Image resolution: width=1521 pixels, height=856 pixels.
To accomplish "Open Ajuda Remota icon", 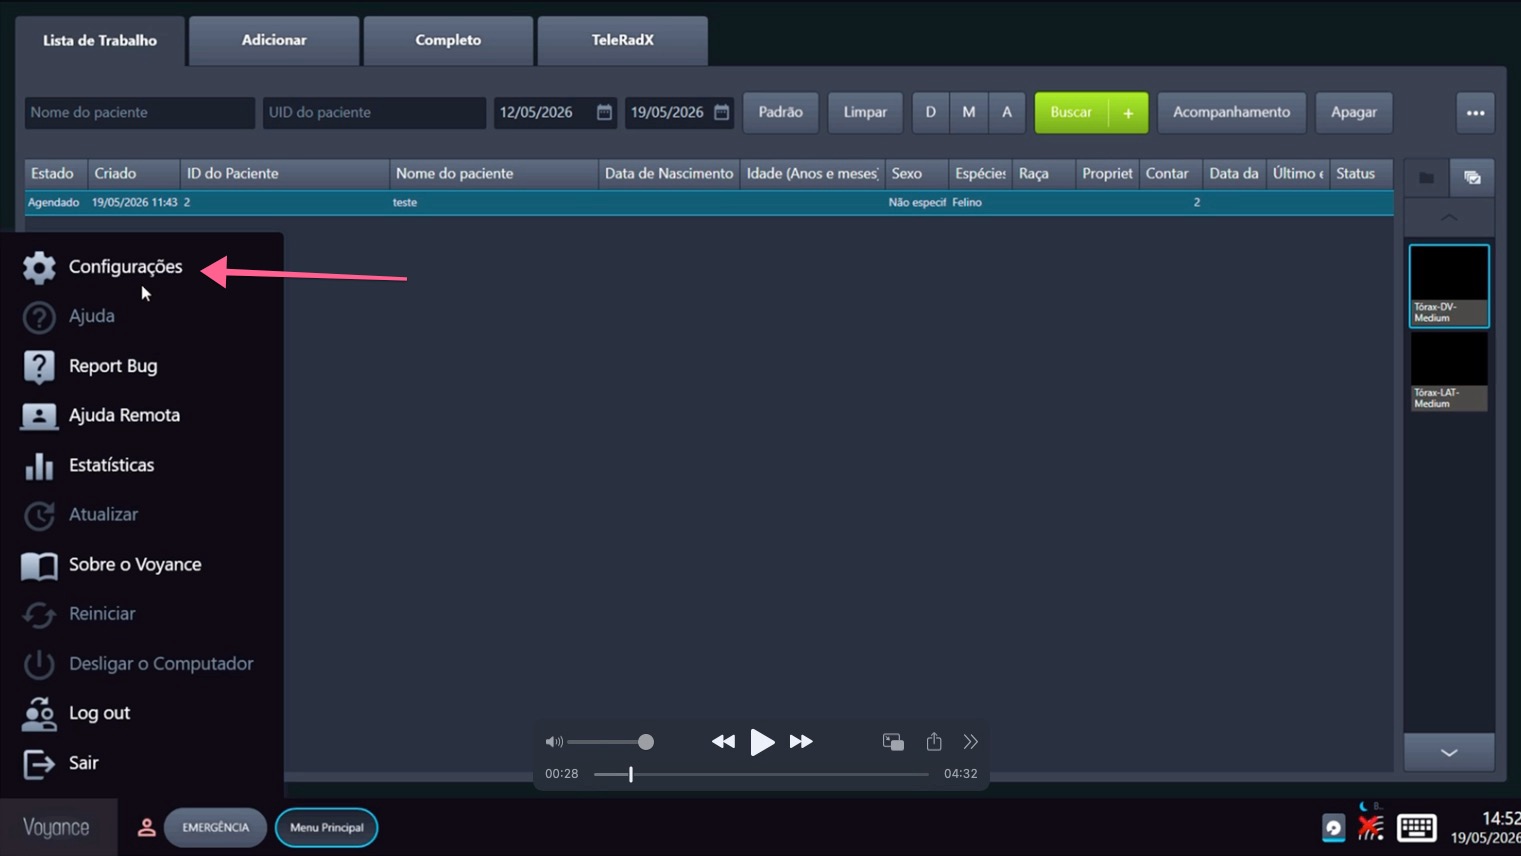I will point(39,416).
